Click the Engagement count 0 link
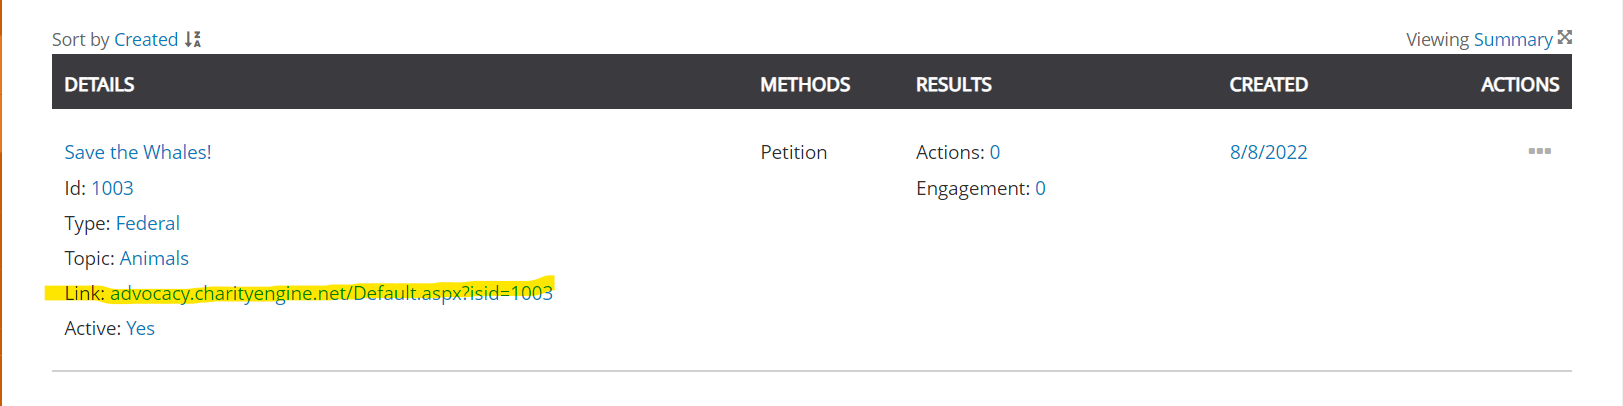 [x=1040, y=188]
